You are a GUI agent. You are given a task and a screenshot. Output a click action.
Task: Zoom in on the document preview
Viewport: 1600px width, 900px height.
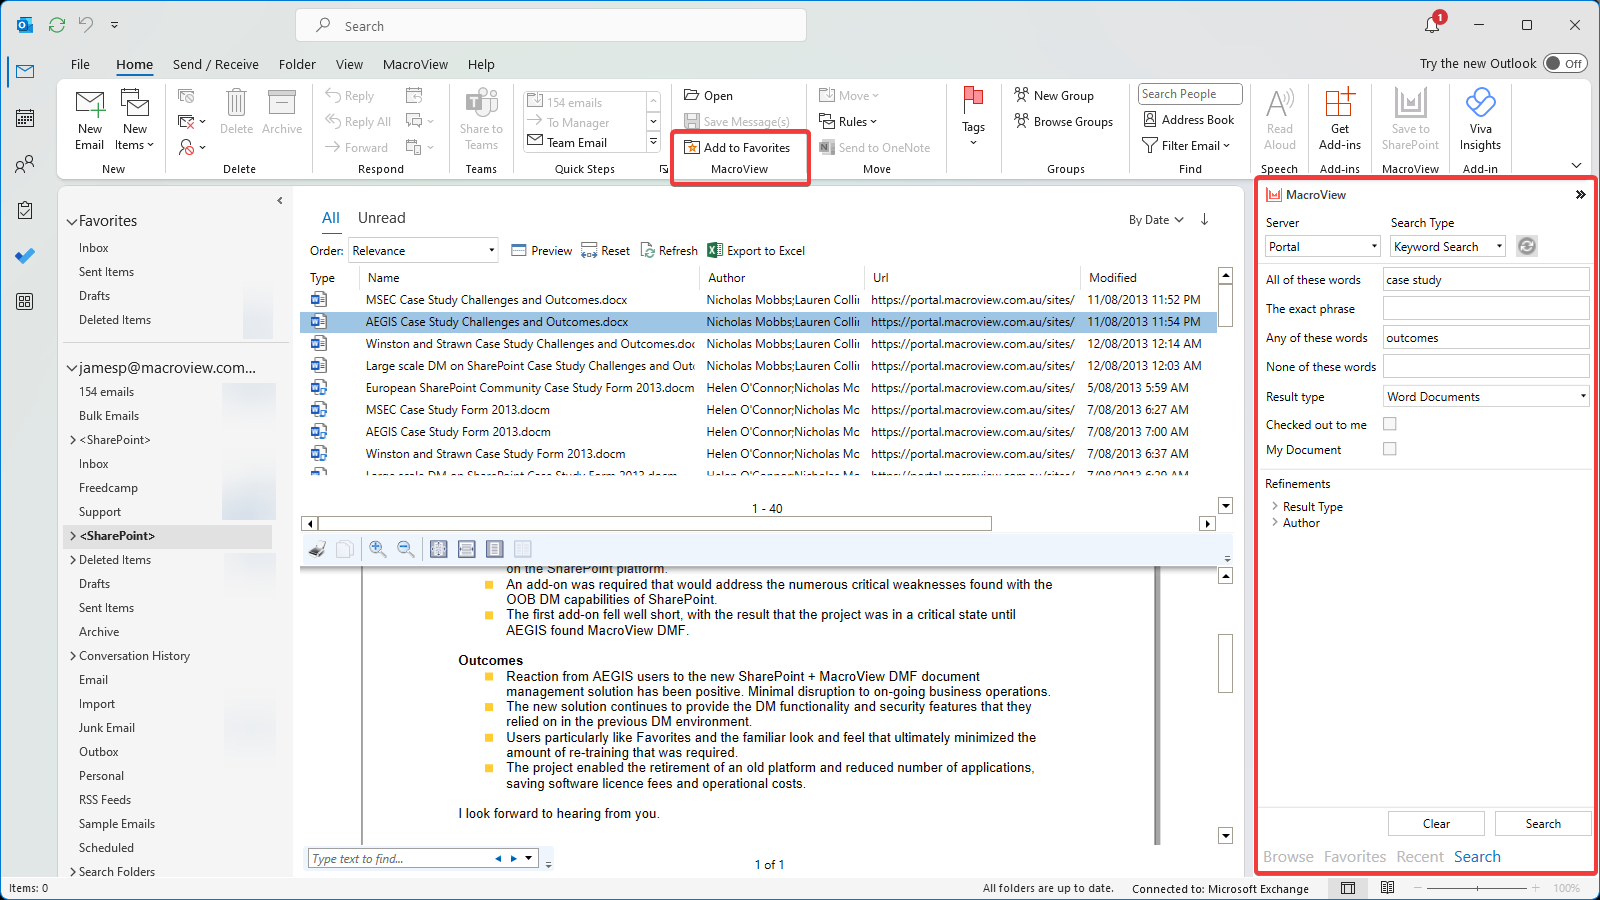[378, 548]
